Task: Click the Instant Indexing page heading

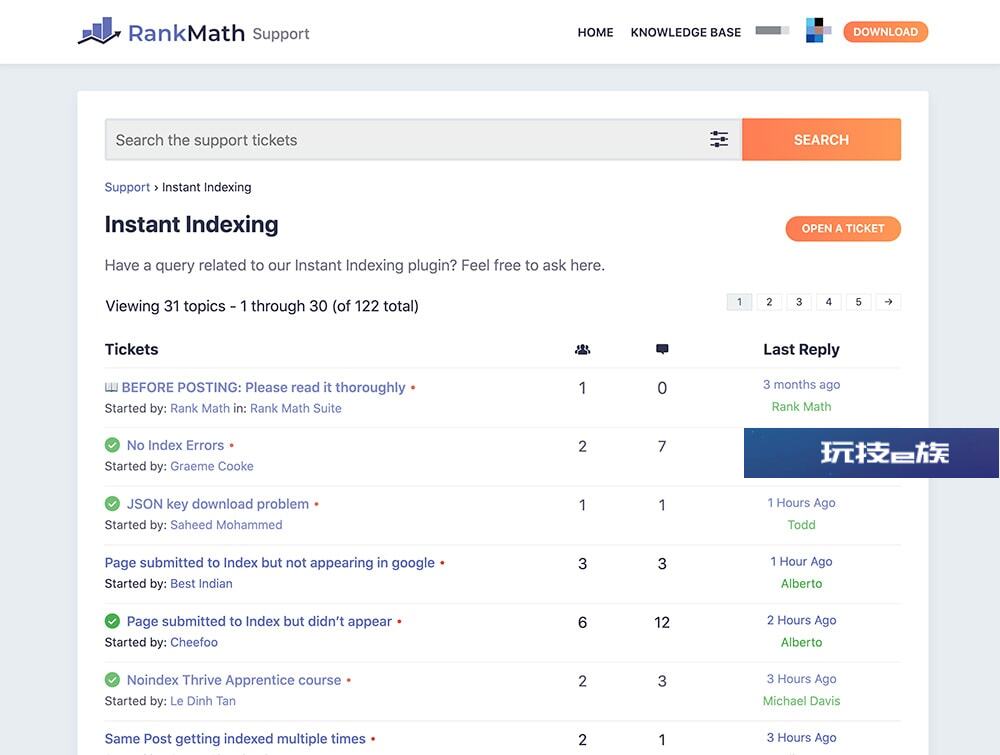Action: 191,224
